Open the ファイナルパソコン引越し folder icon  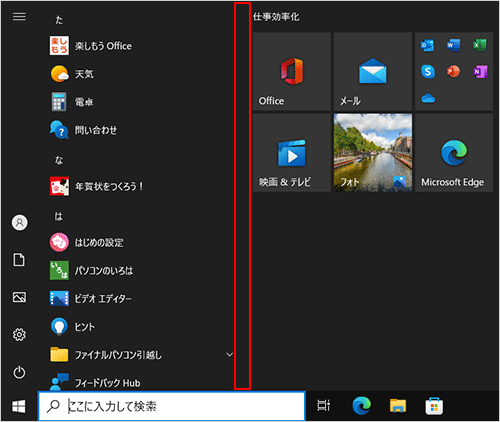(x=59, y=354)
